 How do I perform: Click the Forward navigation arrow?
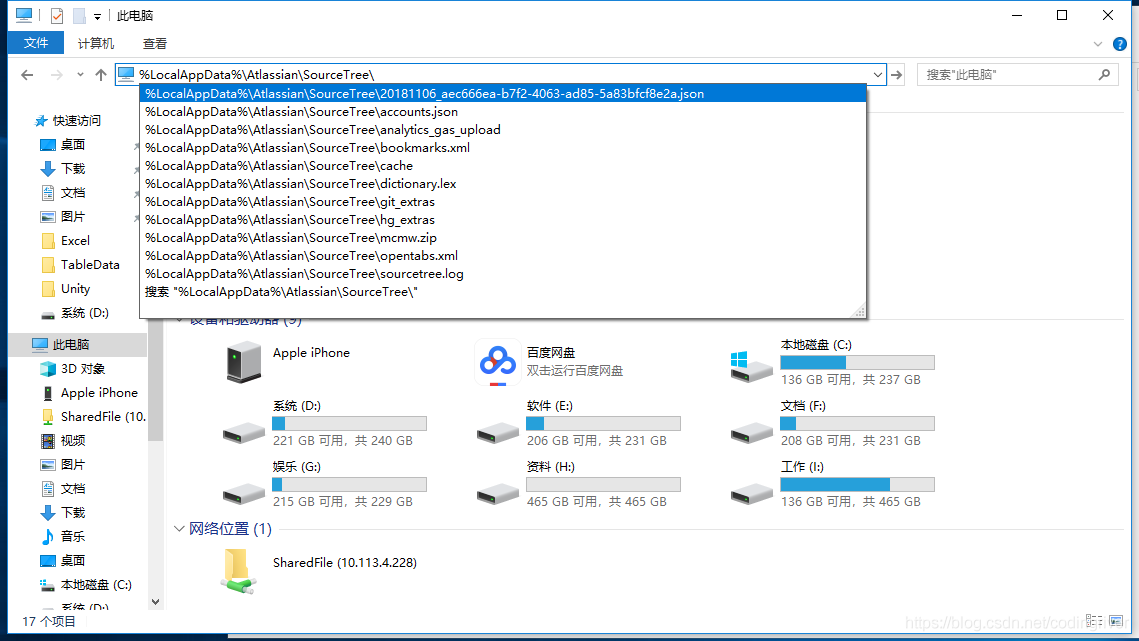point(56,75)
